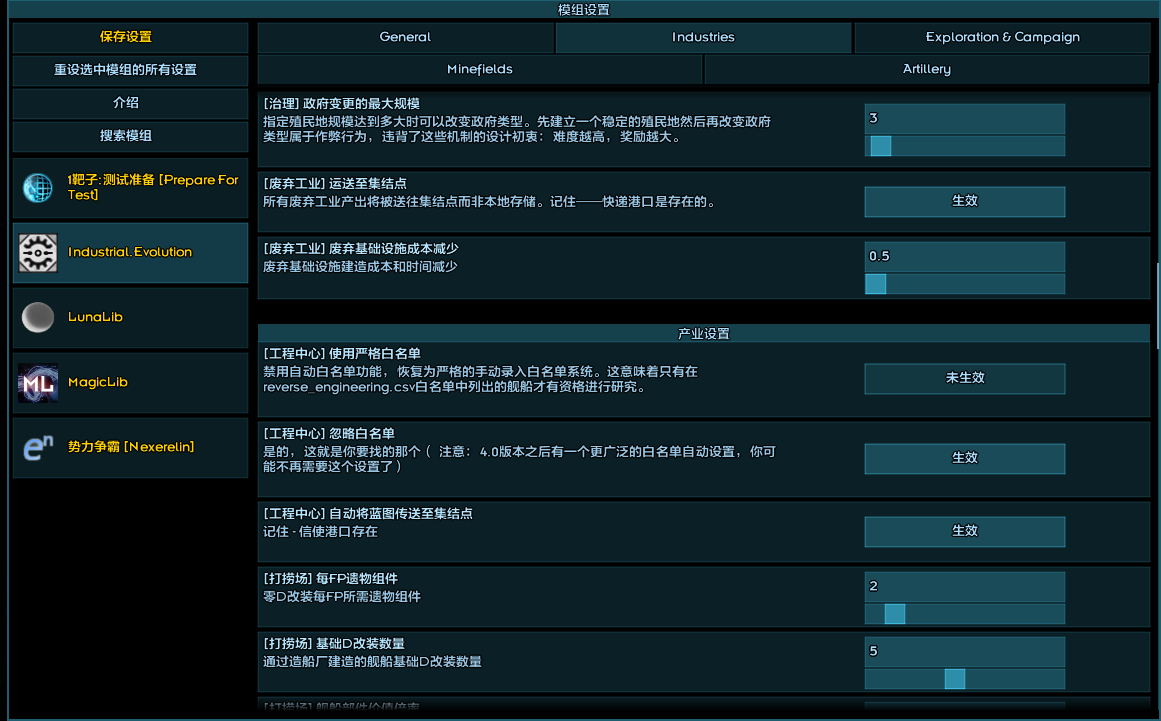
Task: Switch to the General tab
Action: click(x=405, y=37)
